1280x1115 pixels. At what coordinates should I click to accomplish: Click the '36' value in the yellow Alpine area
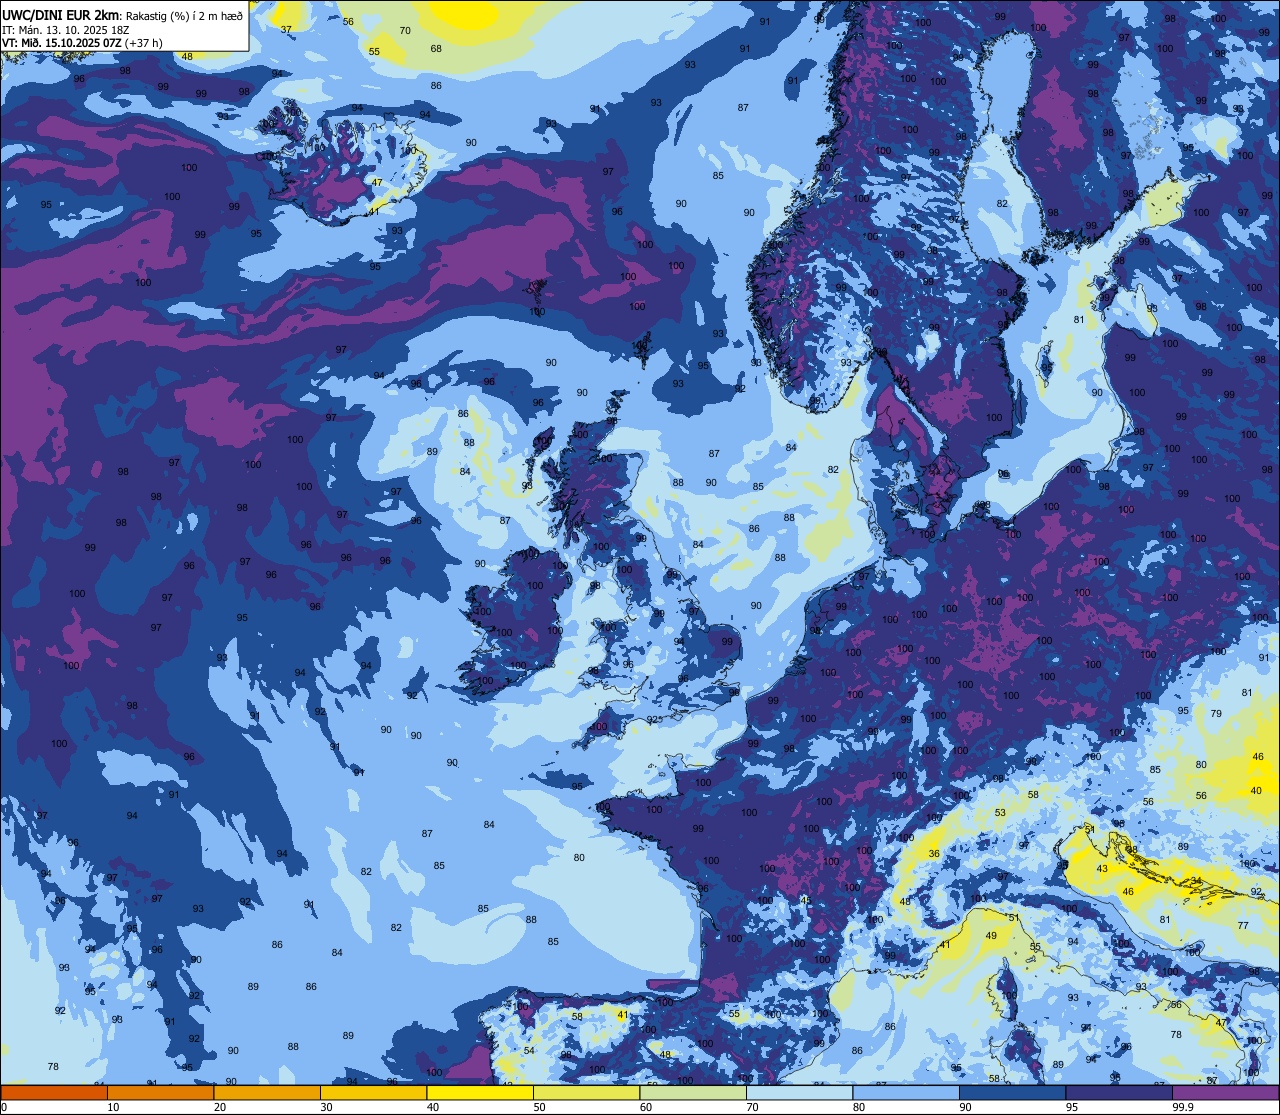[934, 854]
